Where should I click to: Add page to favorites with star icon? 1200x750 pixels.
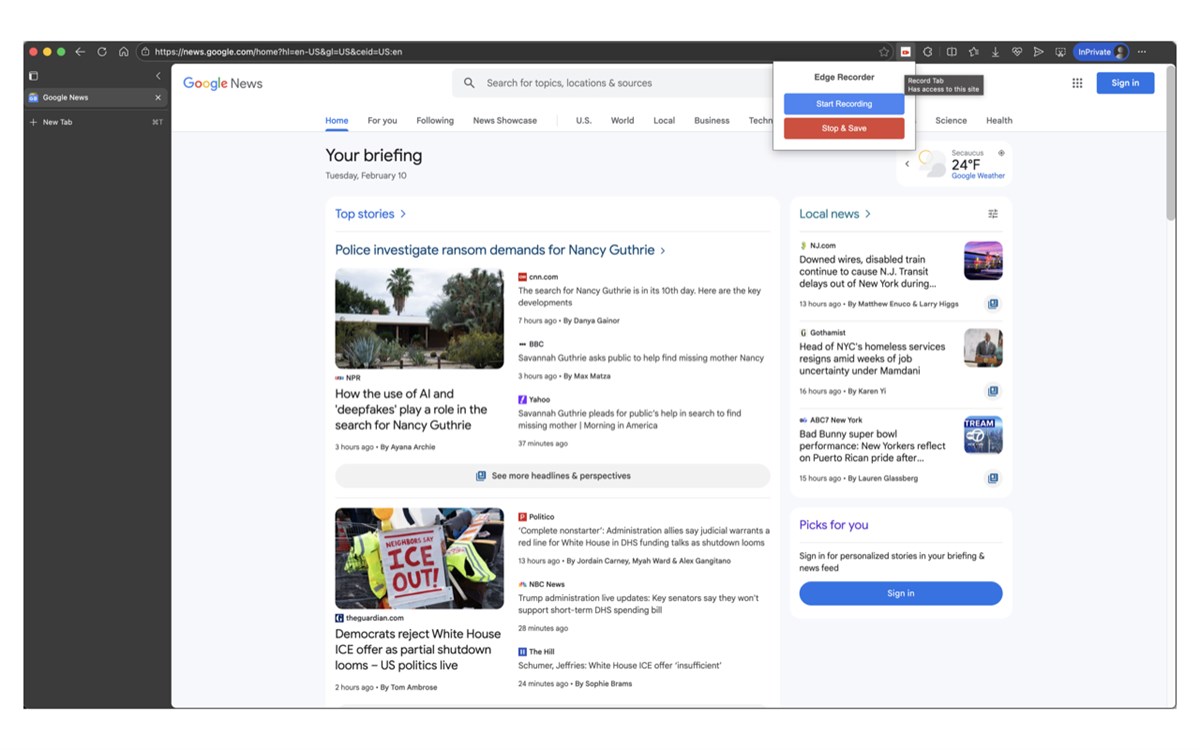(x=884, y=52)
